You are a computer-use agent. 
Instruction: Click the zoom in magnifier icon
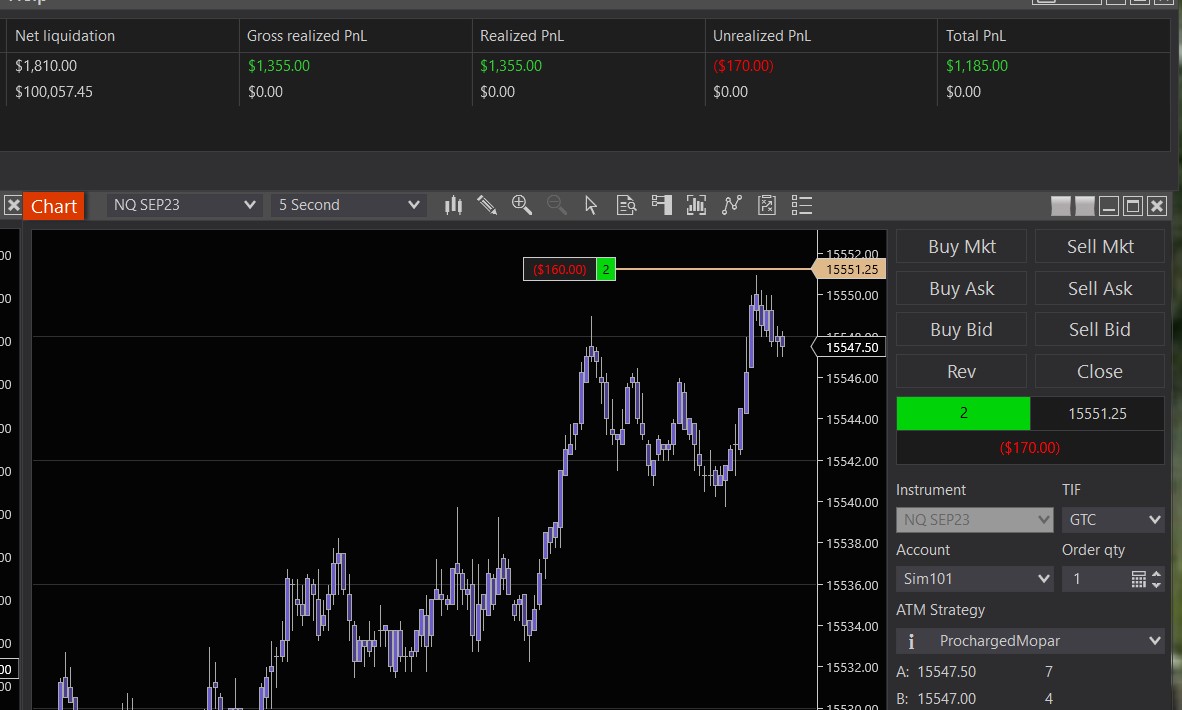[x=521, y=205]
